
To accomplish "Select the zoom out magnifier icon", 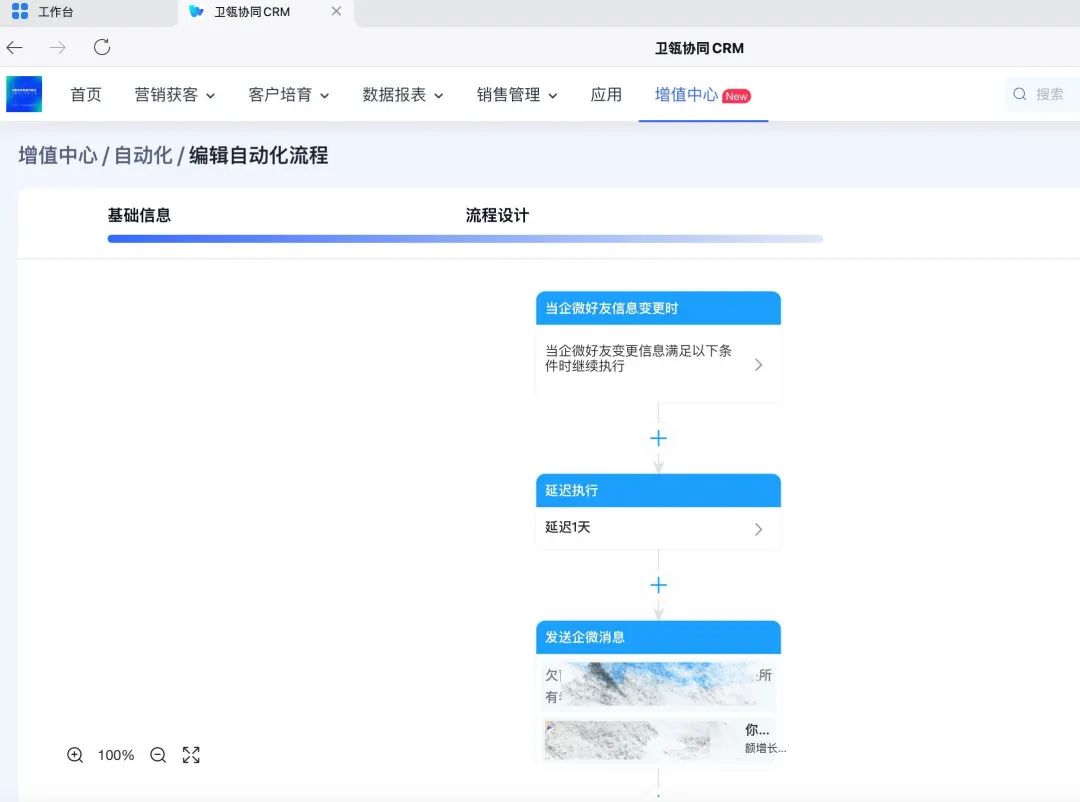I will (157, 755).
